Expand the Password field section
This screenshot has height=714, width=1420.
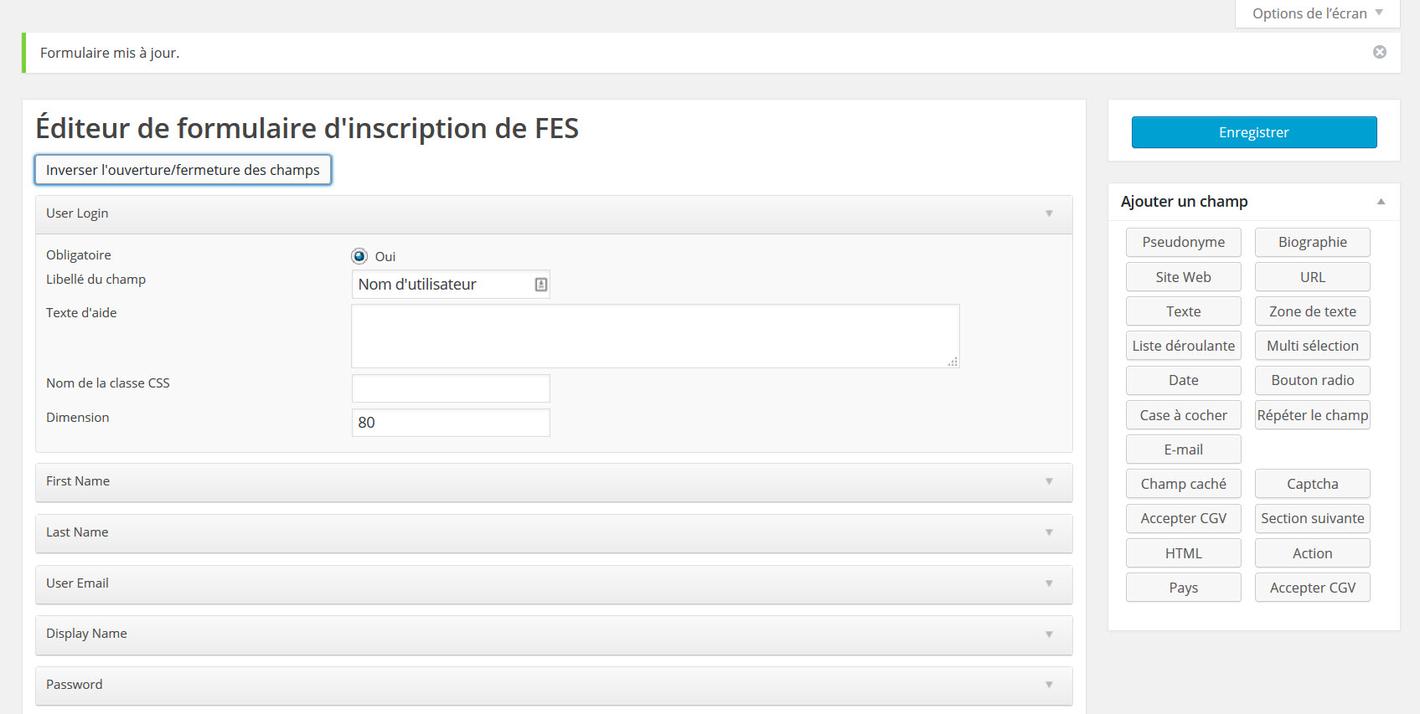point(1049,685)
